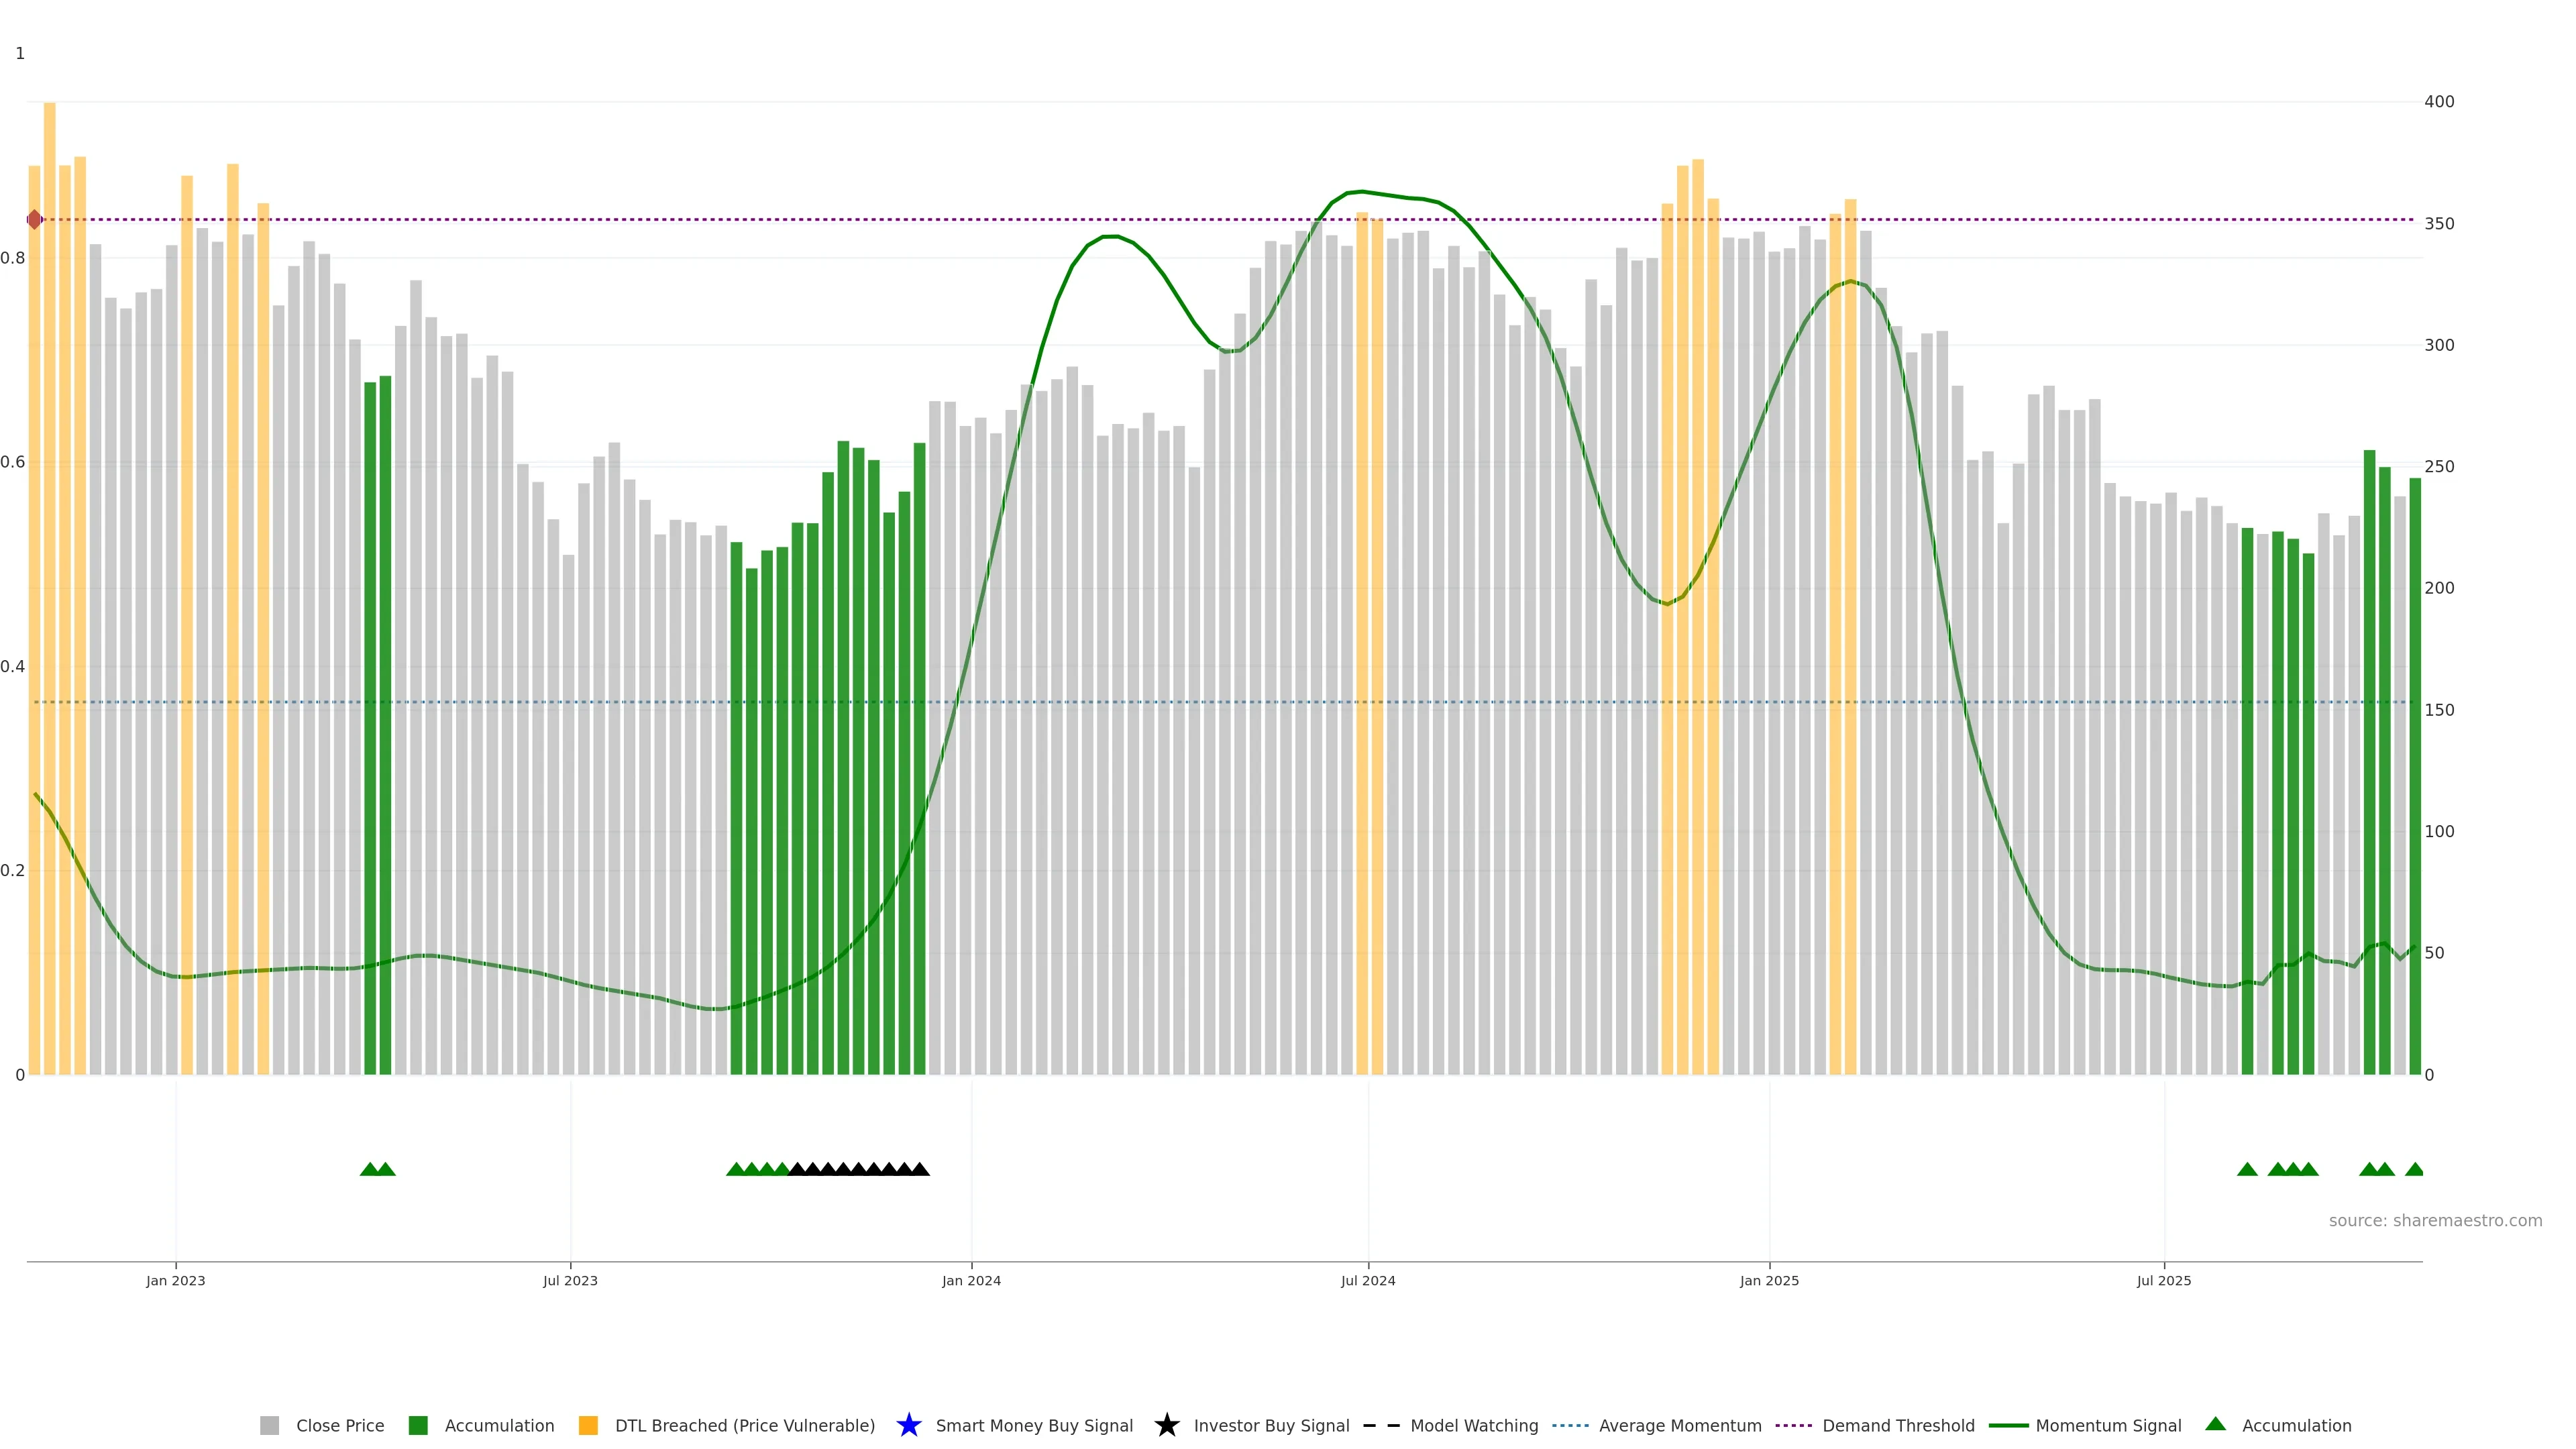Click the black Investor Buy Signal star
The image size is (2576, 1449).
coord(1166,1425)
